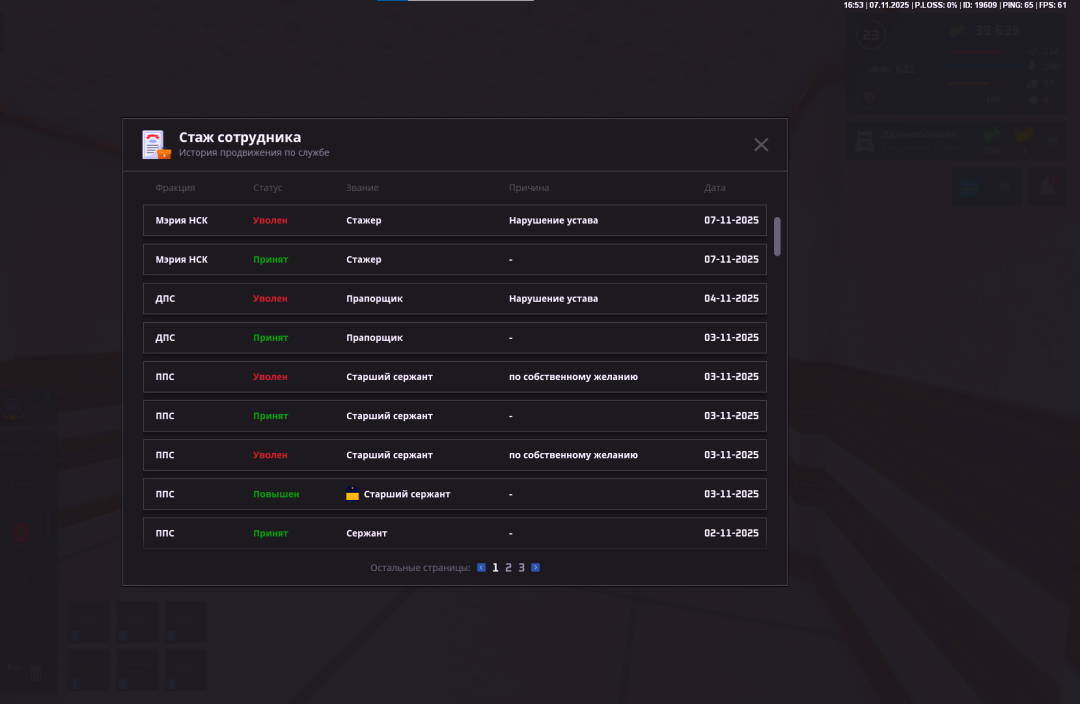The image size is (1080, 704).
Task: Select the Мэрия НСК Уволен row
Action: coord(454,220)
